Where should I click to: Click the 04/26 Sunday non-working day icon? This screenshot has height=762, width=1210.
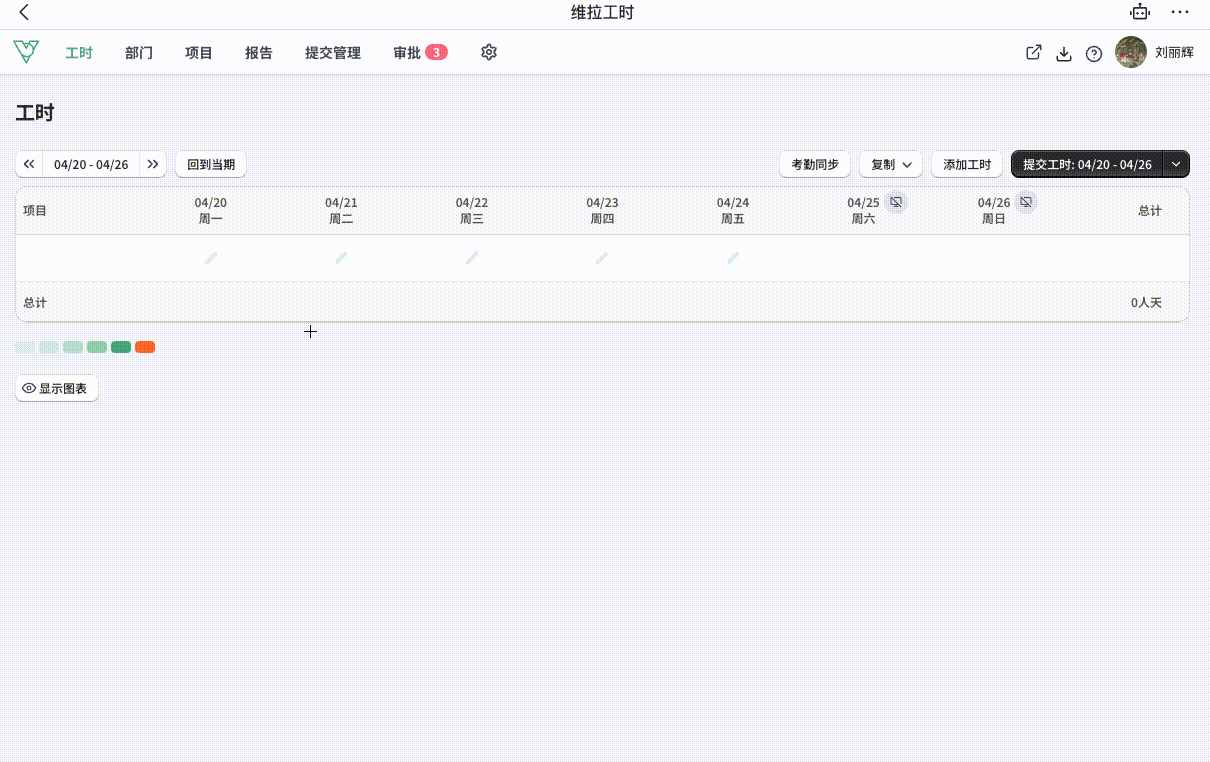pyautogui.click(x=1026, y=202)
